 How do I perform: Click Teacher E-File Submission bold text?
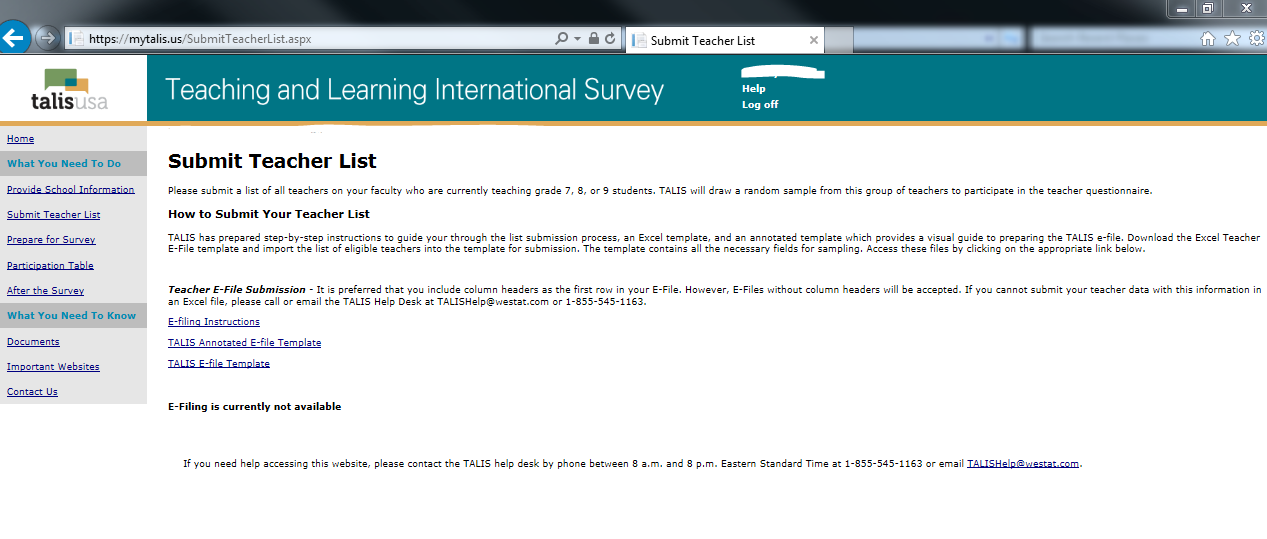pos(237,289)
